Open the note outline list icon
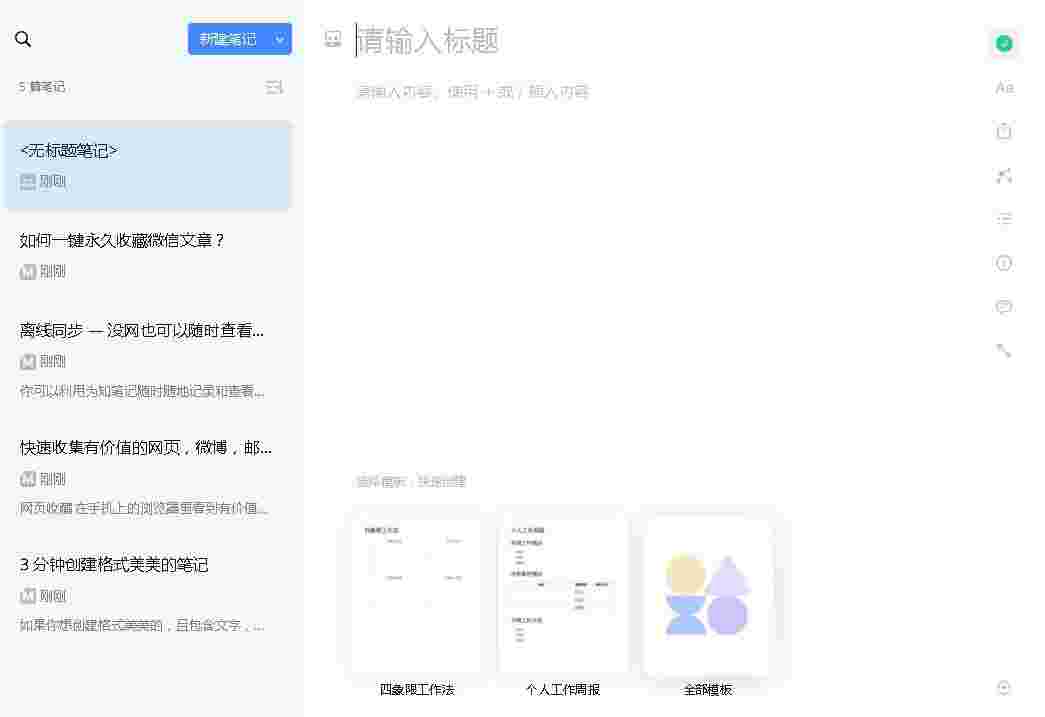Image resolution: width=1045 pixels, height=717 pixels. click(1004, 219)
